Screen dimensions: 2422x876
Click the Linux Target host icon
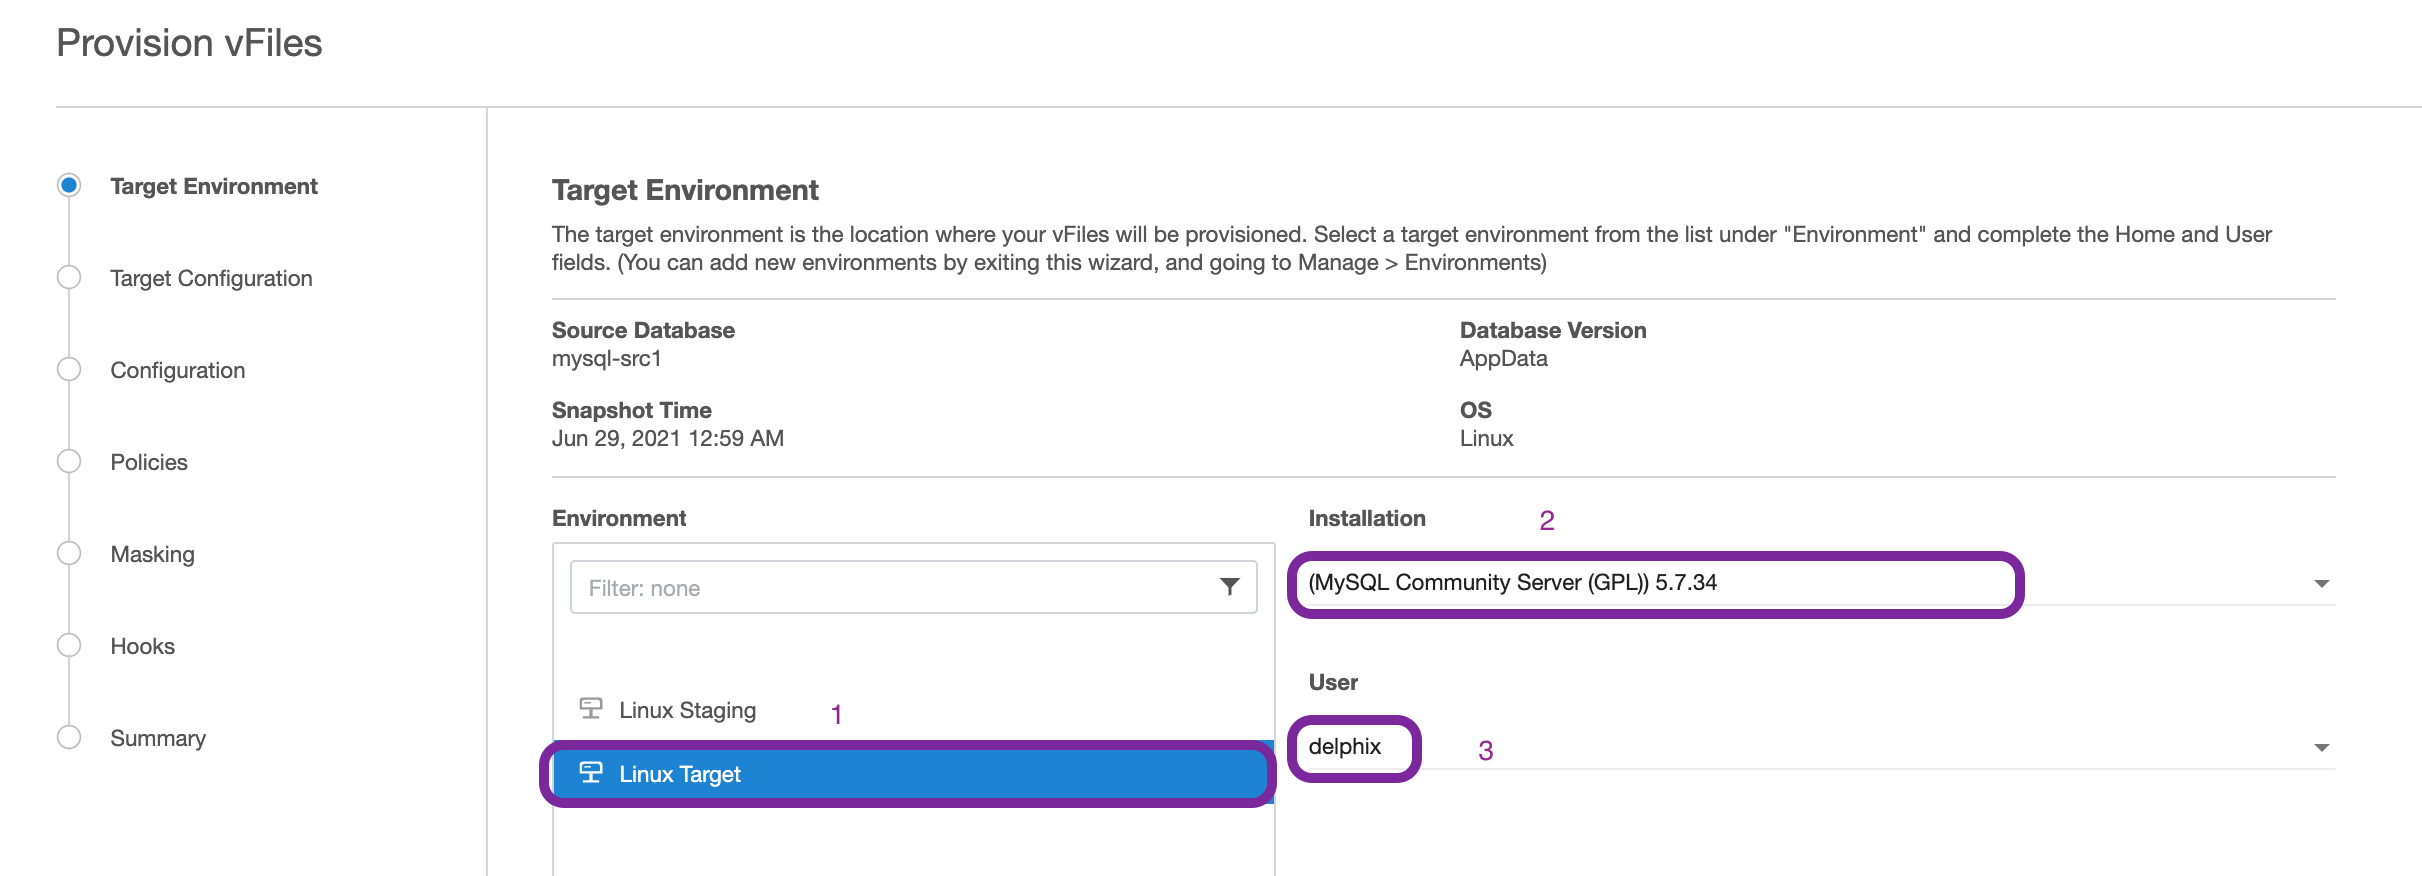(x=591, y=773)
